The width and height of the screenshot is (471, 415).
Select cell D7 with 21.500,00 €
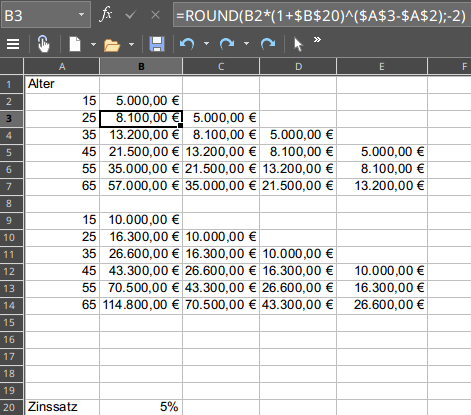298,186
